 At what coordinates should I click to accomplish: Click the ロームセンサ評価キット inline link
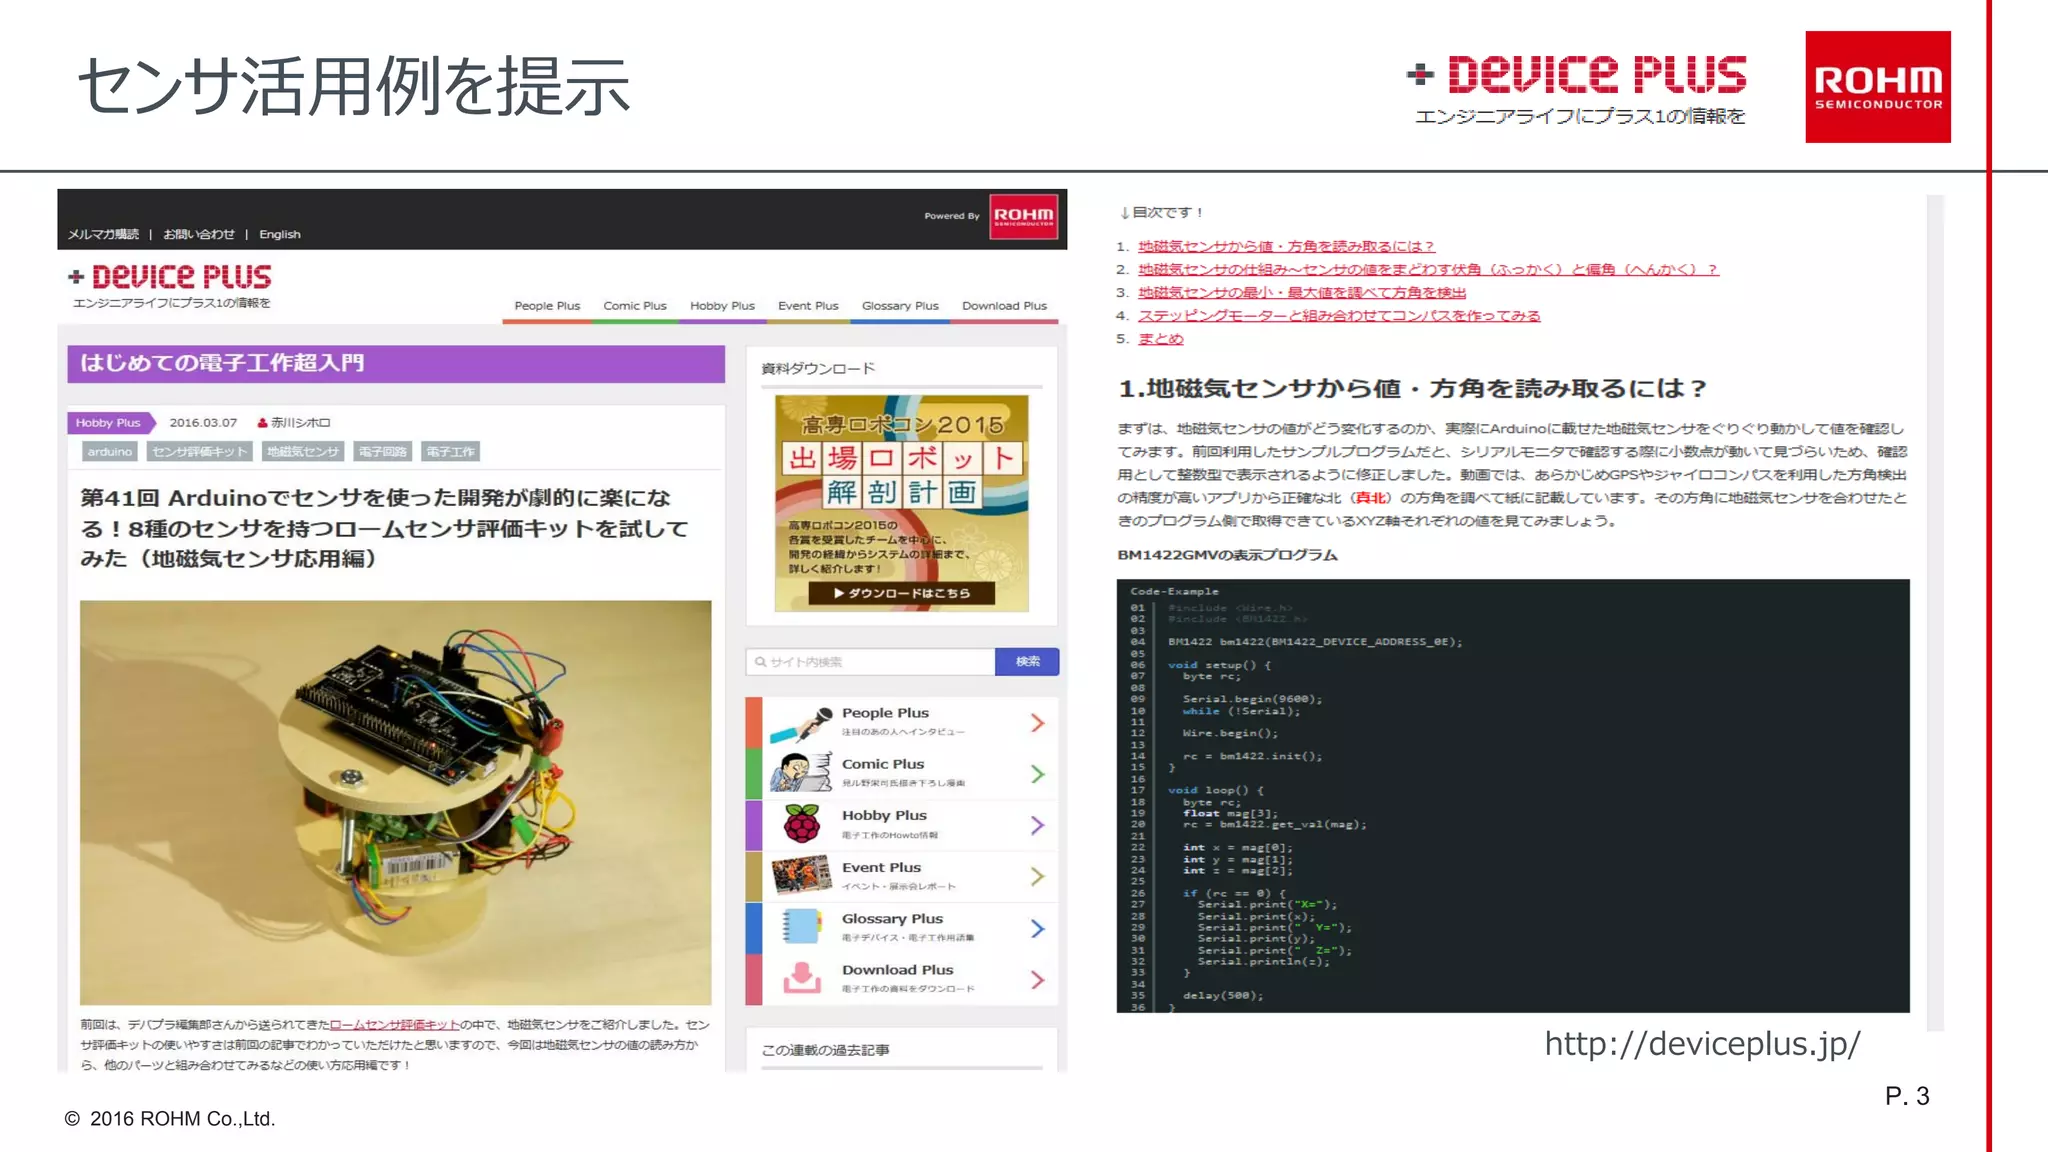tap(394, 1025)
